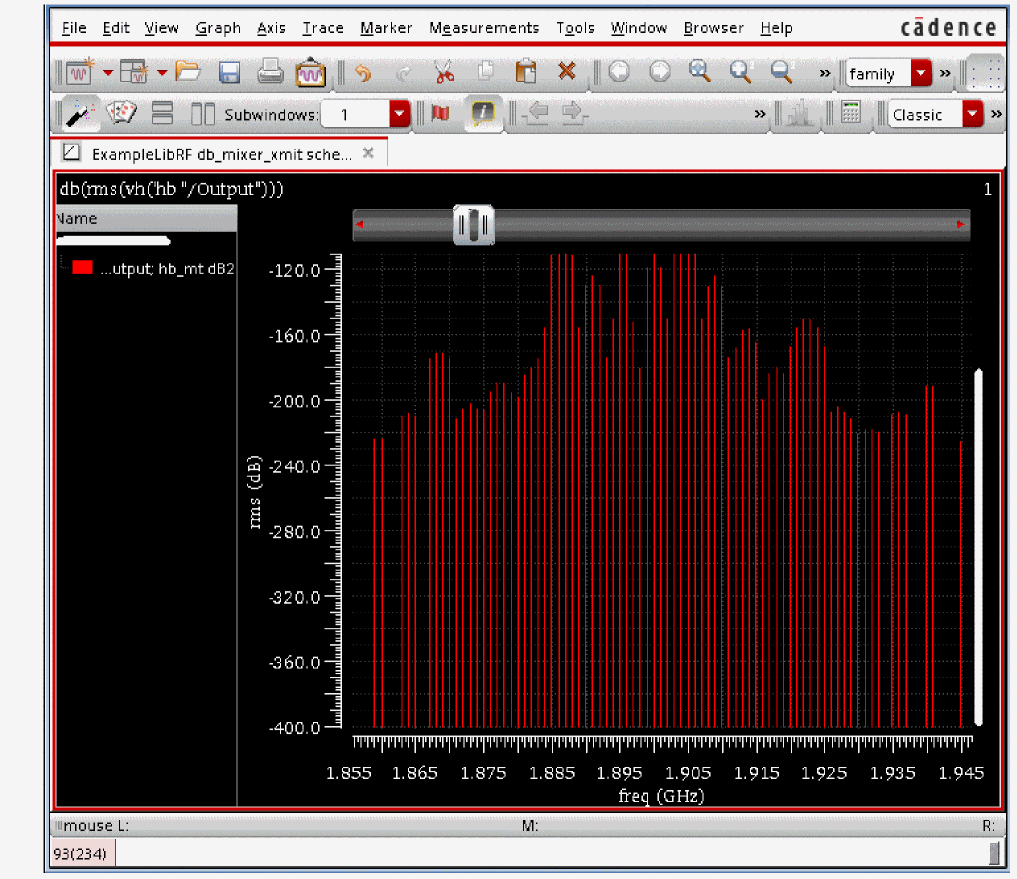Click the Open folder icon
The height and width of the screenshot is (879, 1017).
[188, 72]
